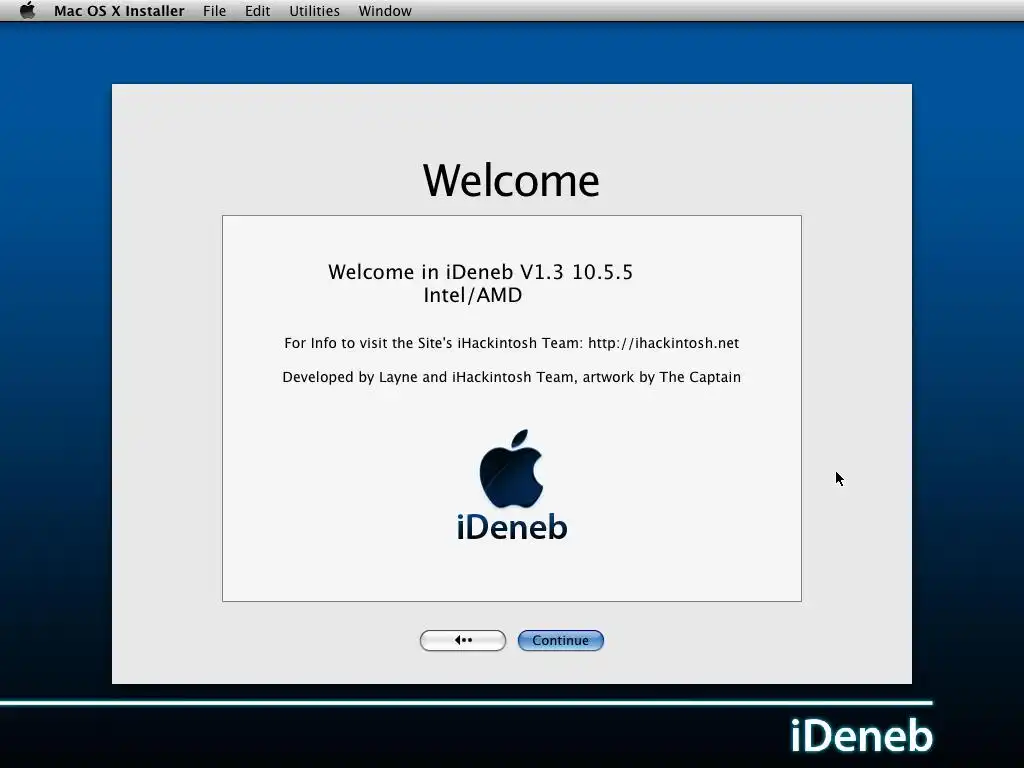Screen dimensions: 1024x768
Task: Click the iDeneb Apple logo image
Action: click(511, 469)
